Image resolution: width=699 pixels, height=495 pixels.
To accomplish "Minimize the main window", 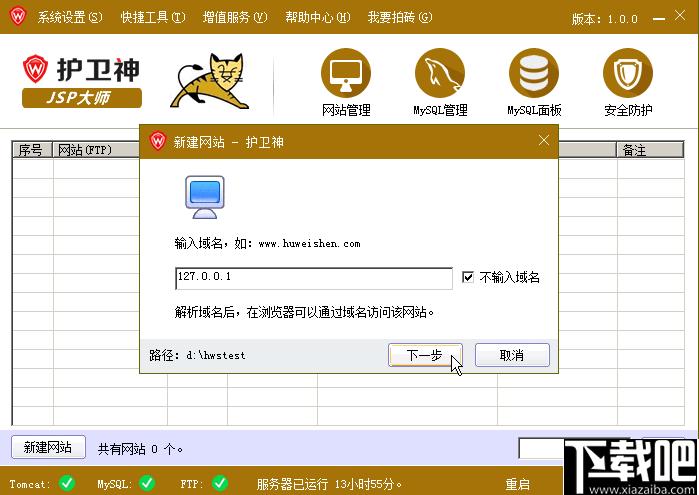I will point(658,19).
